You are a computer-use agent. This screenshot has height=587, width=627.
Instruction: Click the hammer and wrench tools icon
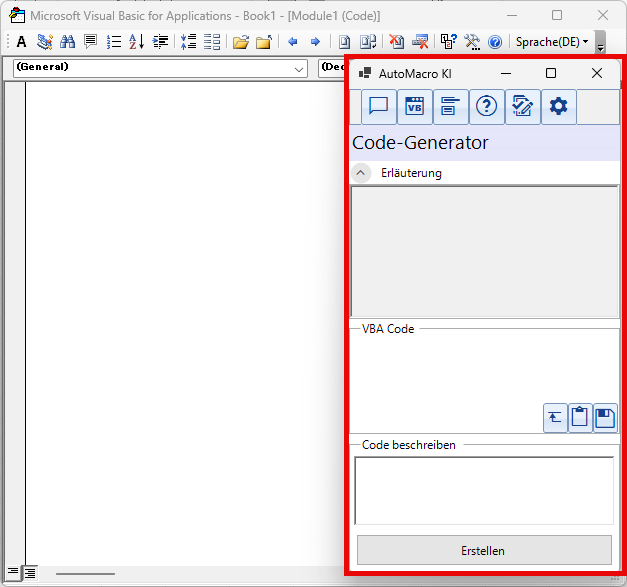[472, 42]
